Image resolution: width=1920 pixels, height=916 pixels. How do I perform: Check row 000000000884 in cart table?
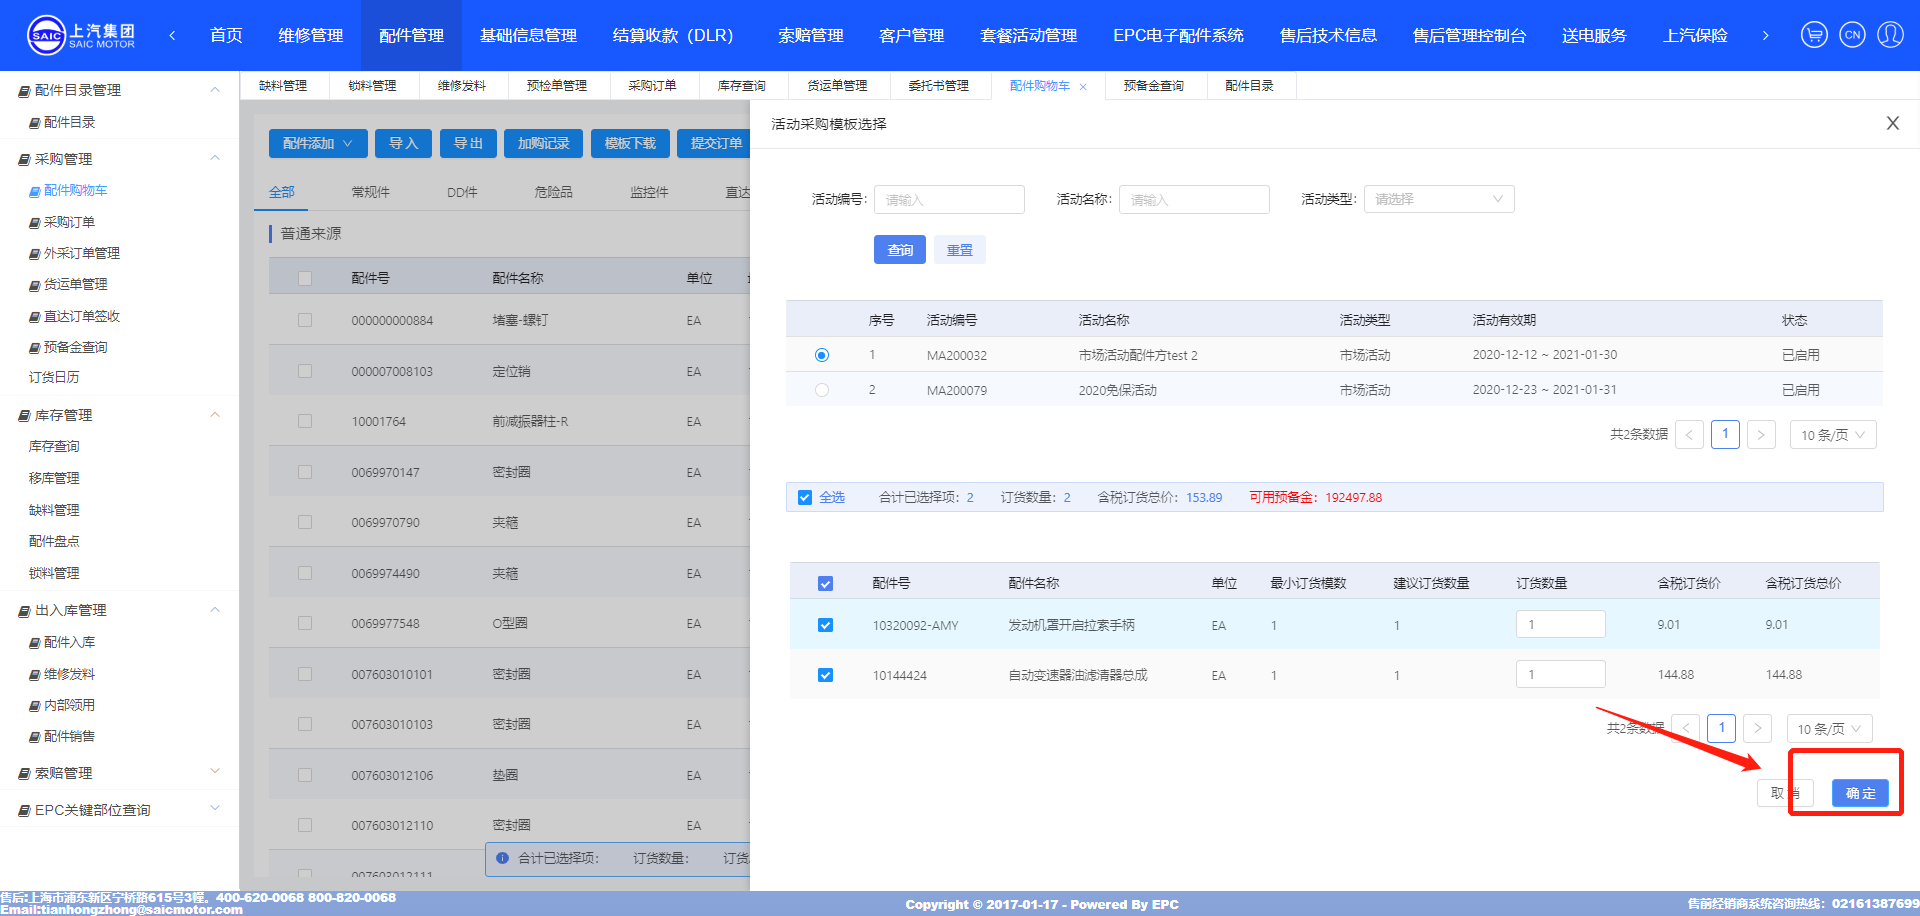(x=305, y=320)
